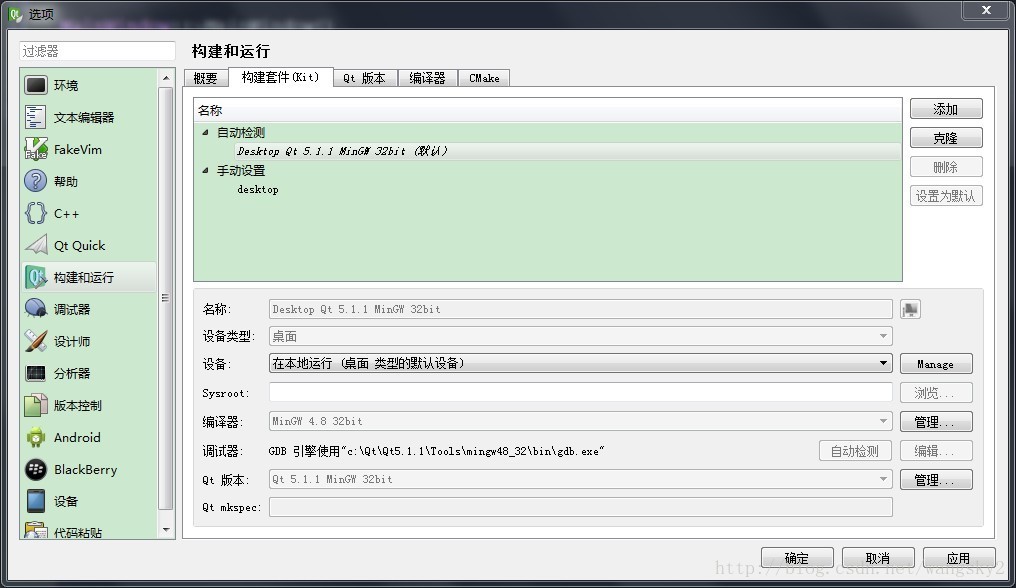Click 管理 button beside Qt 版本
The width and height of the screenshot is (1016, 588).
click(x=936, y=480)
